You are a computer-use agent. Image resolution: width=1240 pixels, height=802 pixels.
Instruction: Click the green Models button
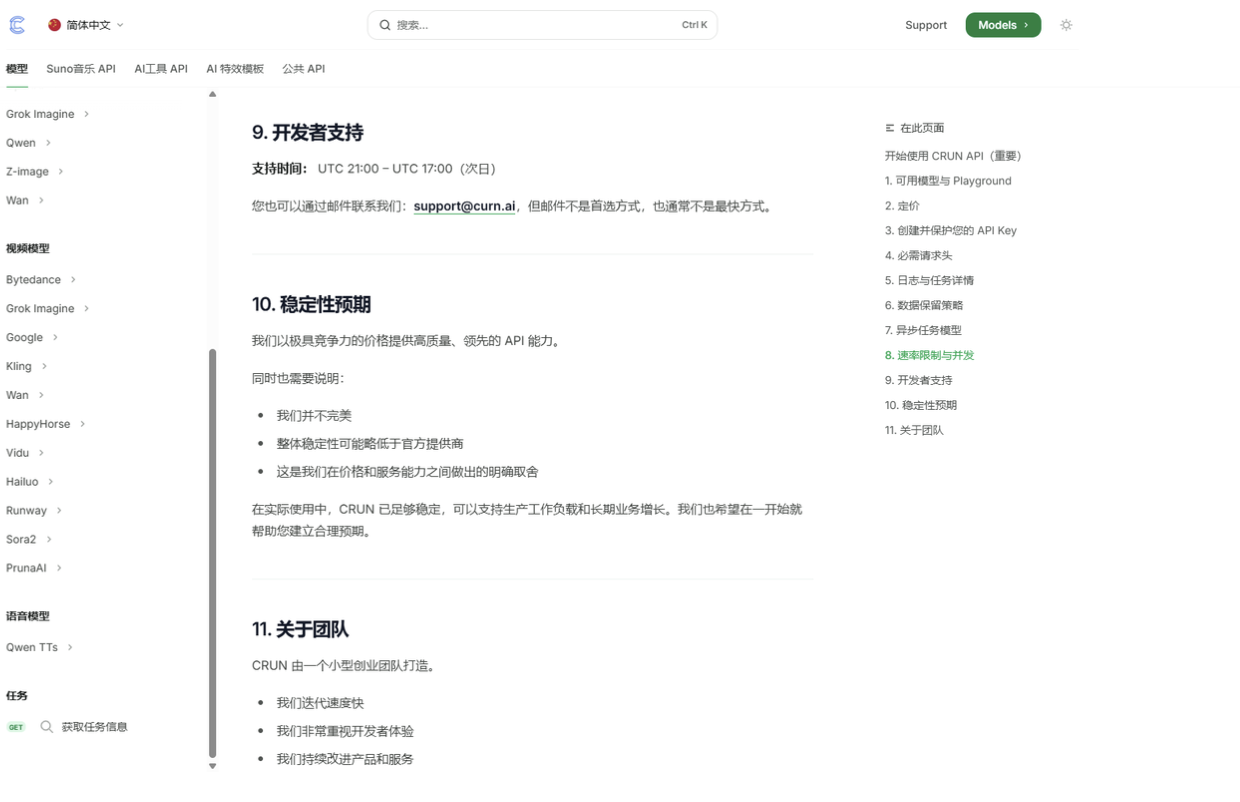(x=1003, y=25)
